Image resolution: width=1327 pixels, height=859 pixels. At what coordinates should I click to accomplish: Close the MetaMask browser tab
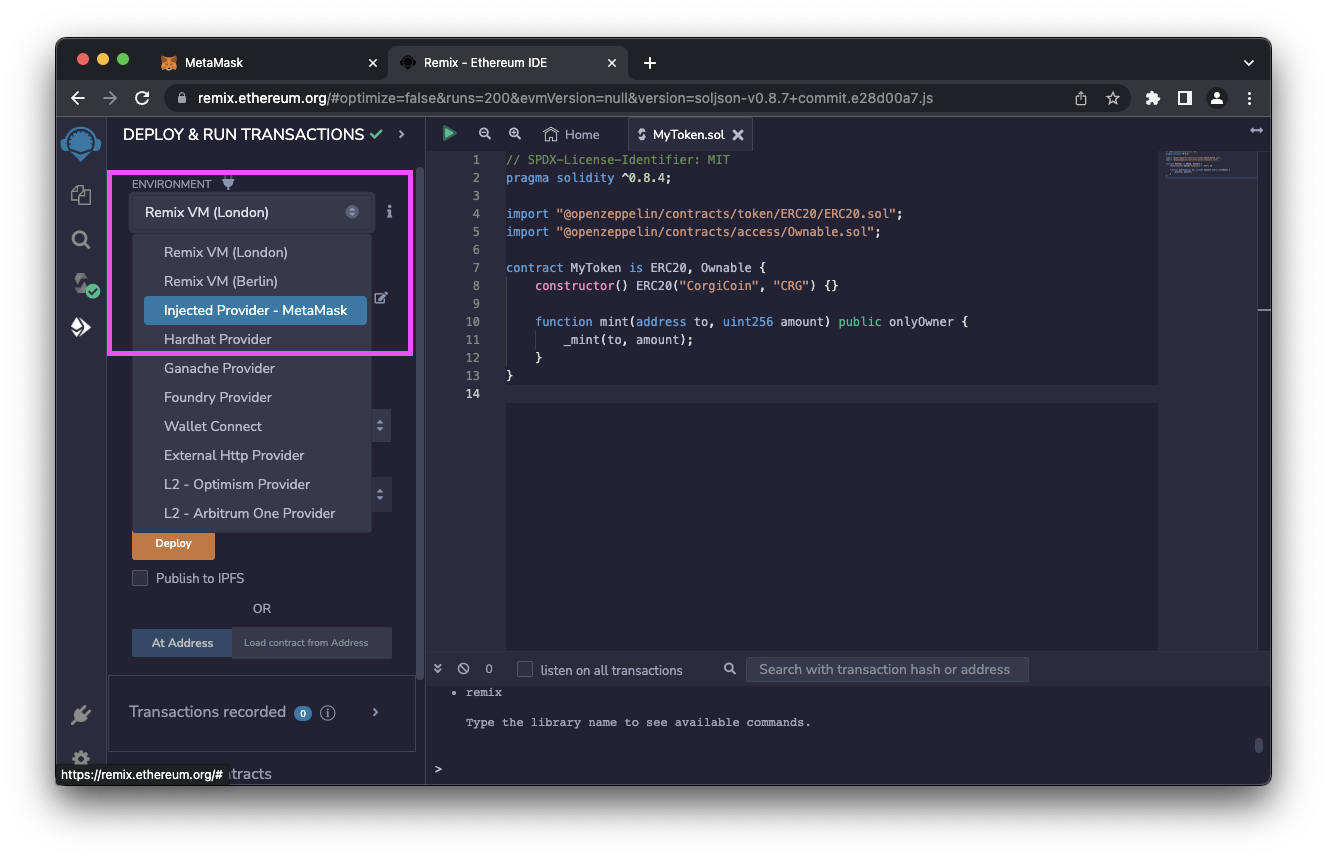373,62
